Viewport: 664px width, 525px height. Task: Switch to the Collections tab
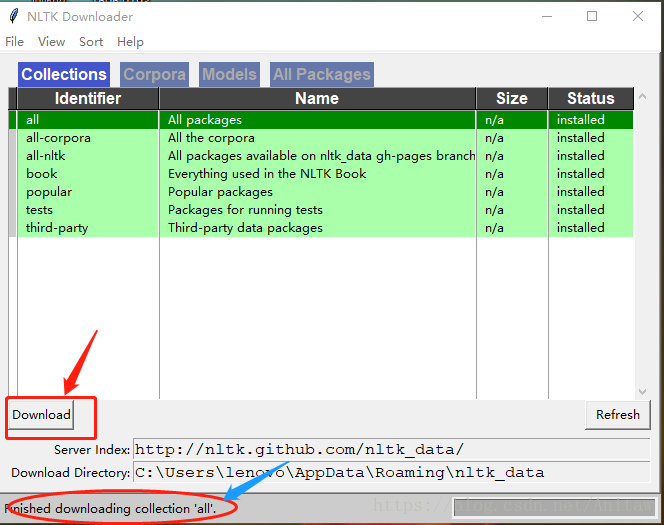[x=64, y=75]
